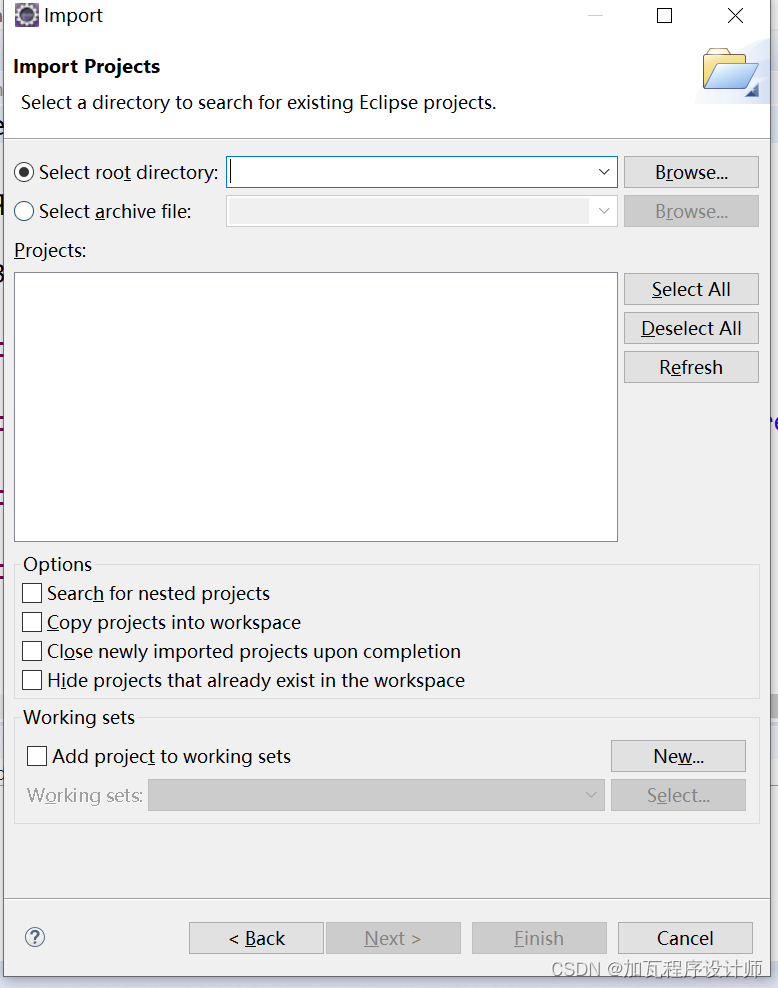Check Add project to working sets
Image resolution: width=778 pixels, height=988 pixels.
(37, 755)
